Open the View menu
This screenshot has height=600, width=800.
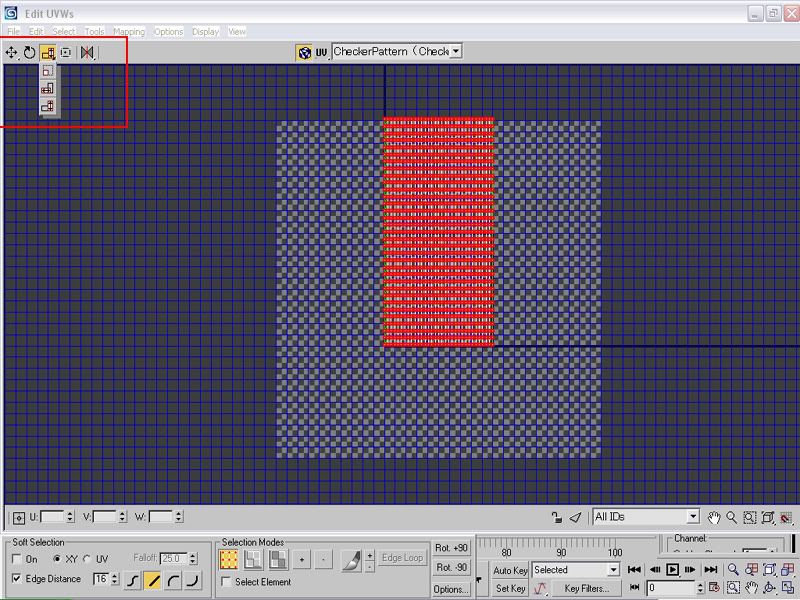237,32
